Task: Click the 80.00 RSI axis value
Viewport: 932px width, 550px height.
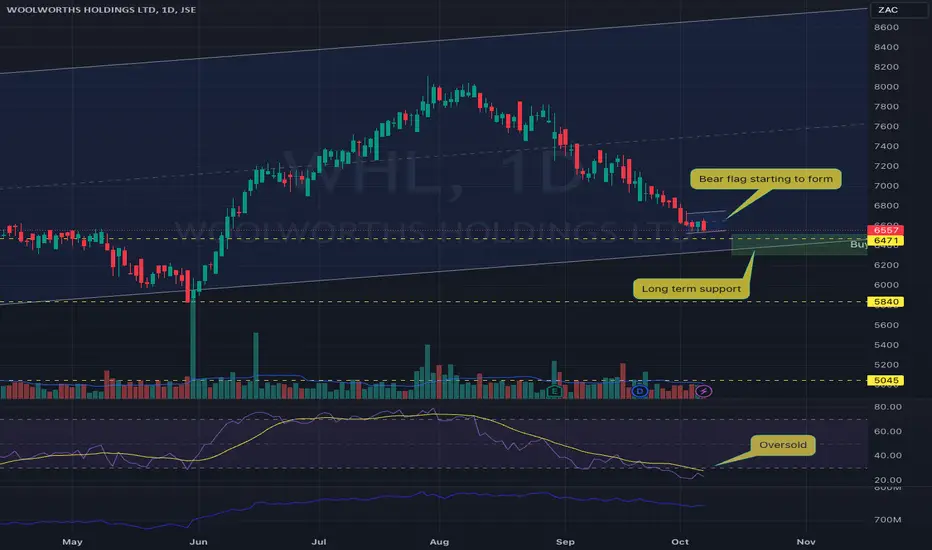Action: (887, 407)
